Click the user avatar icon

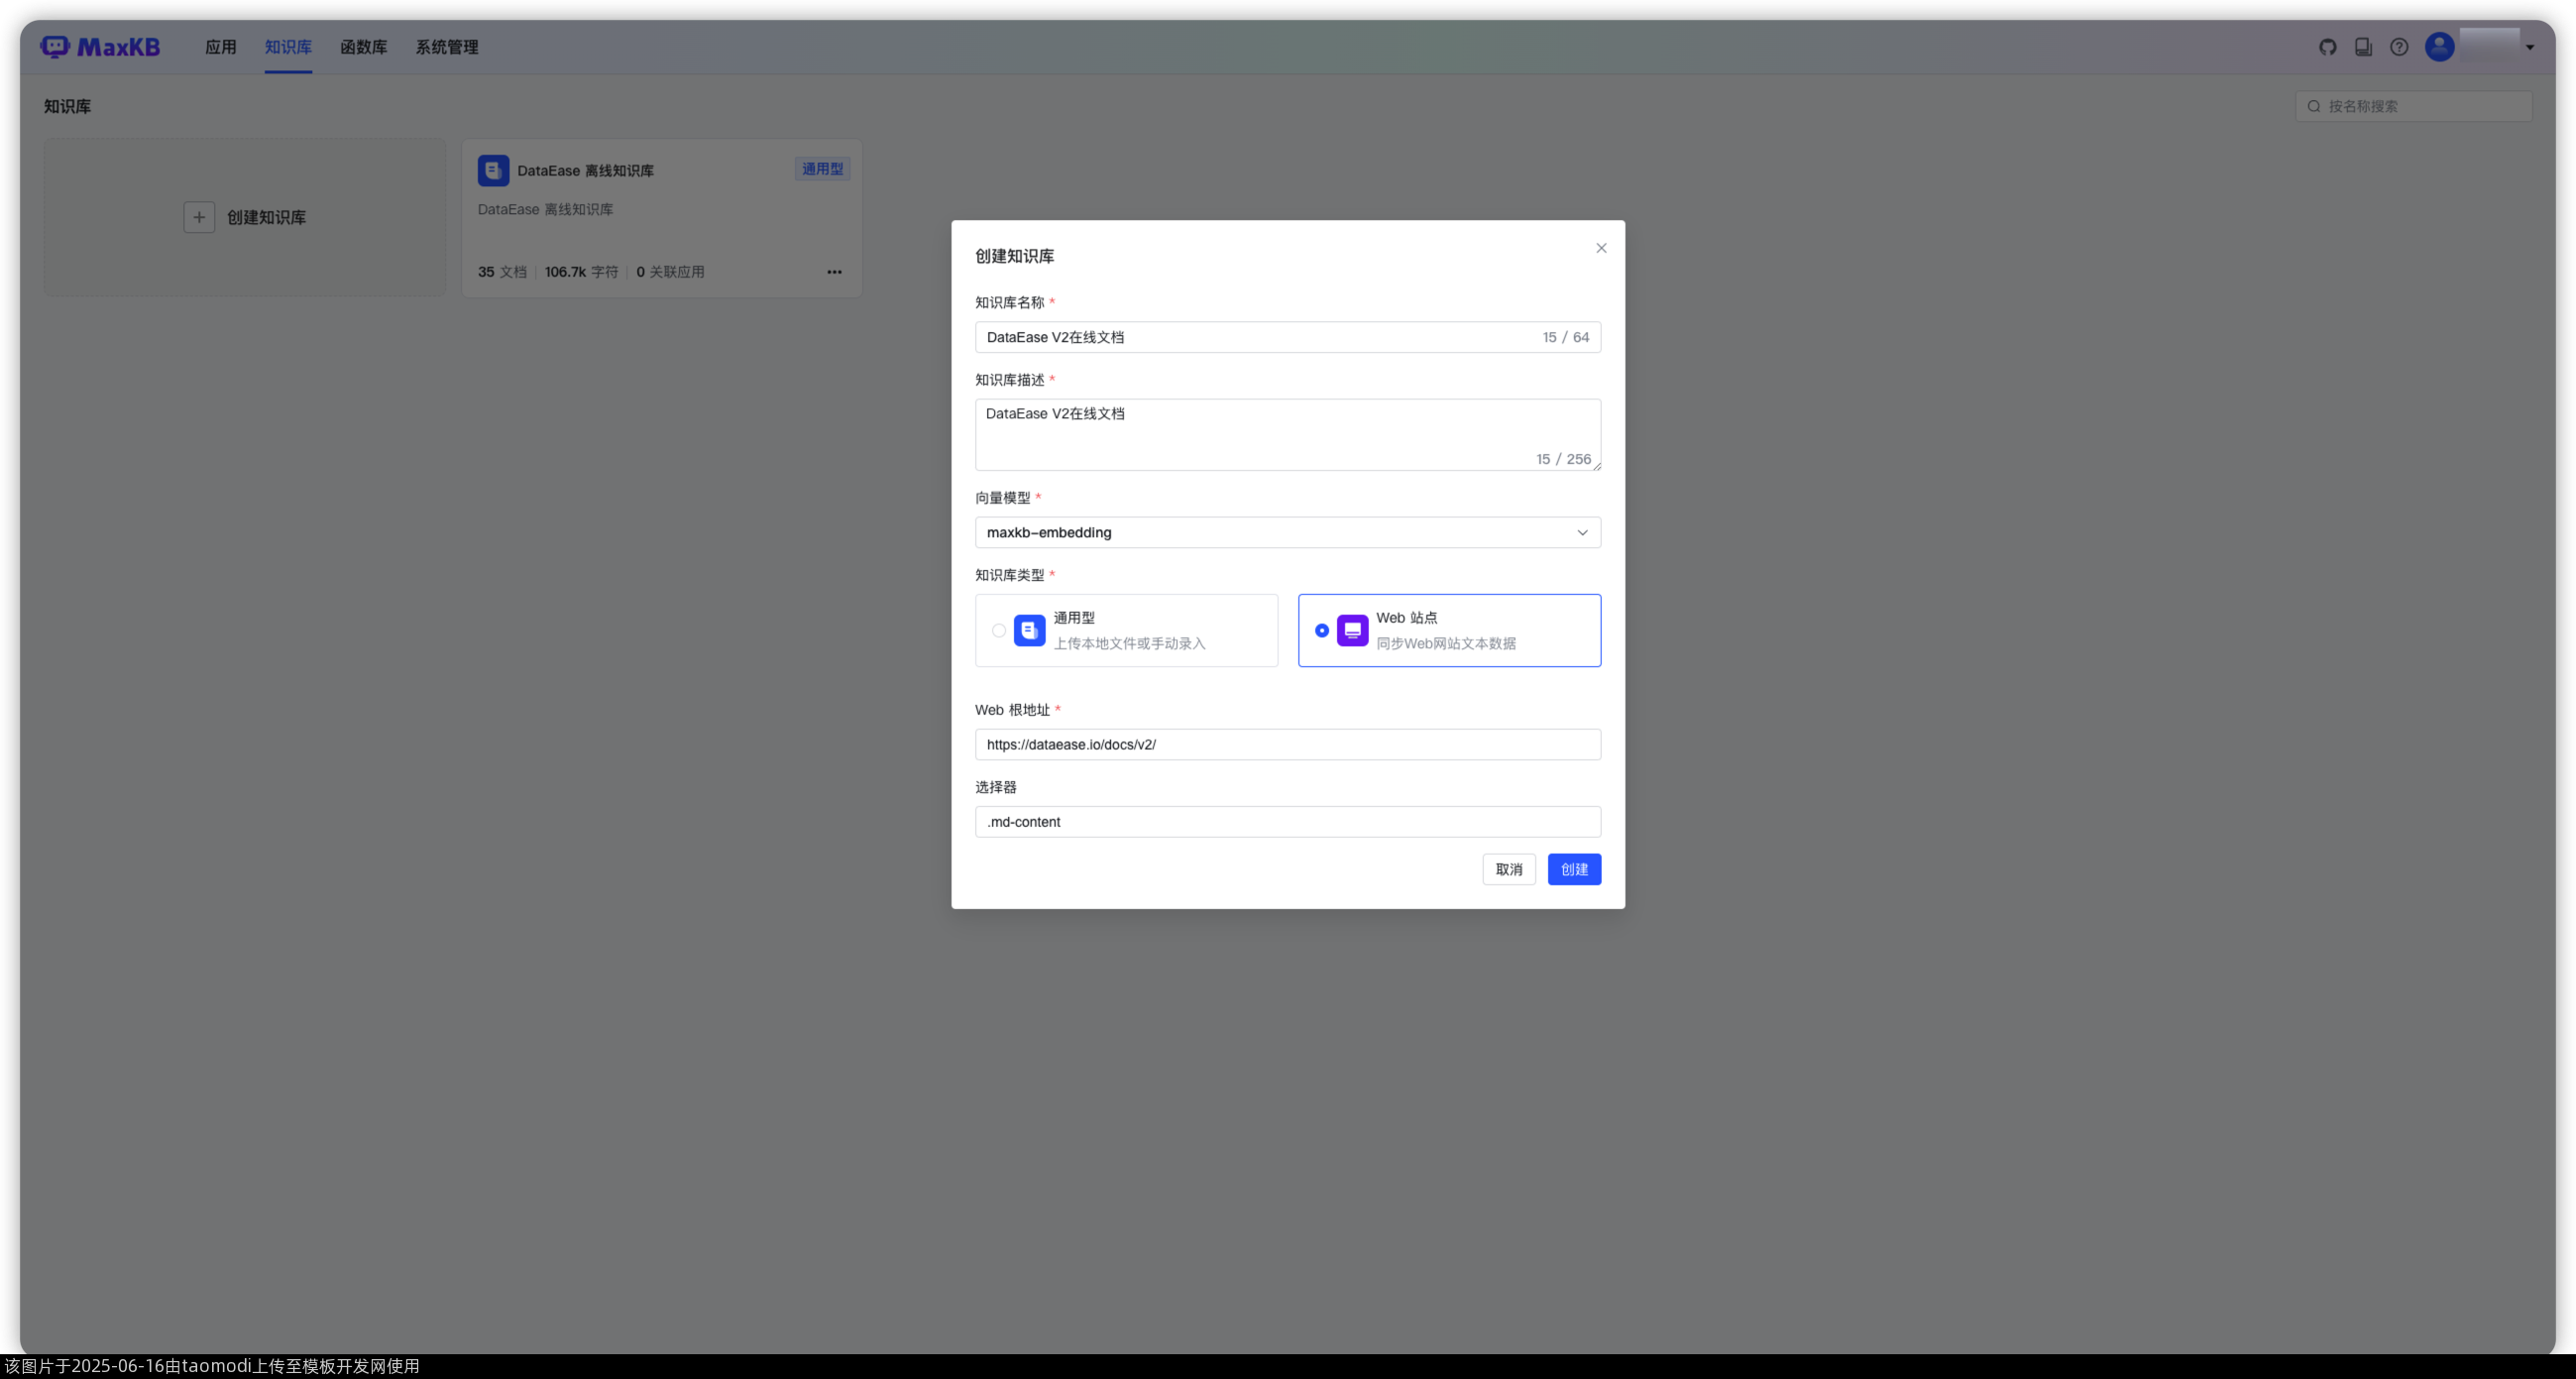click(2439, 47)
